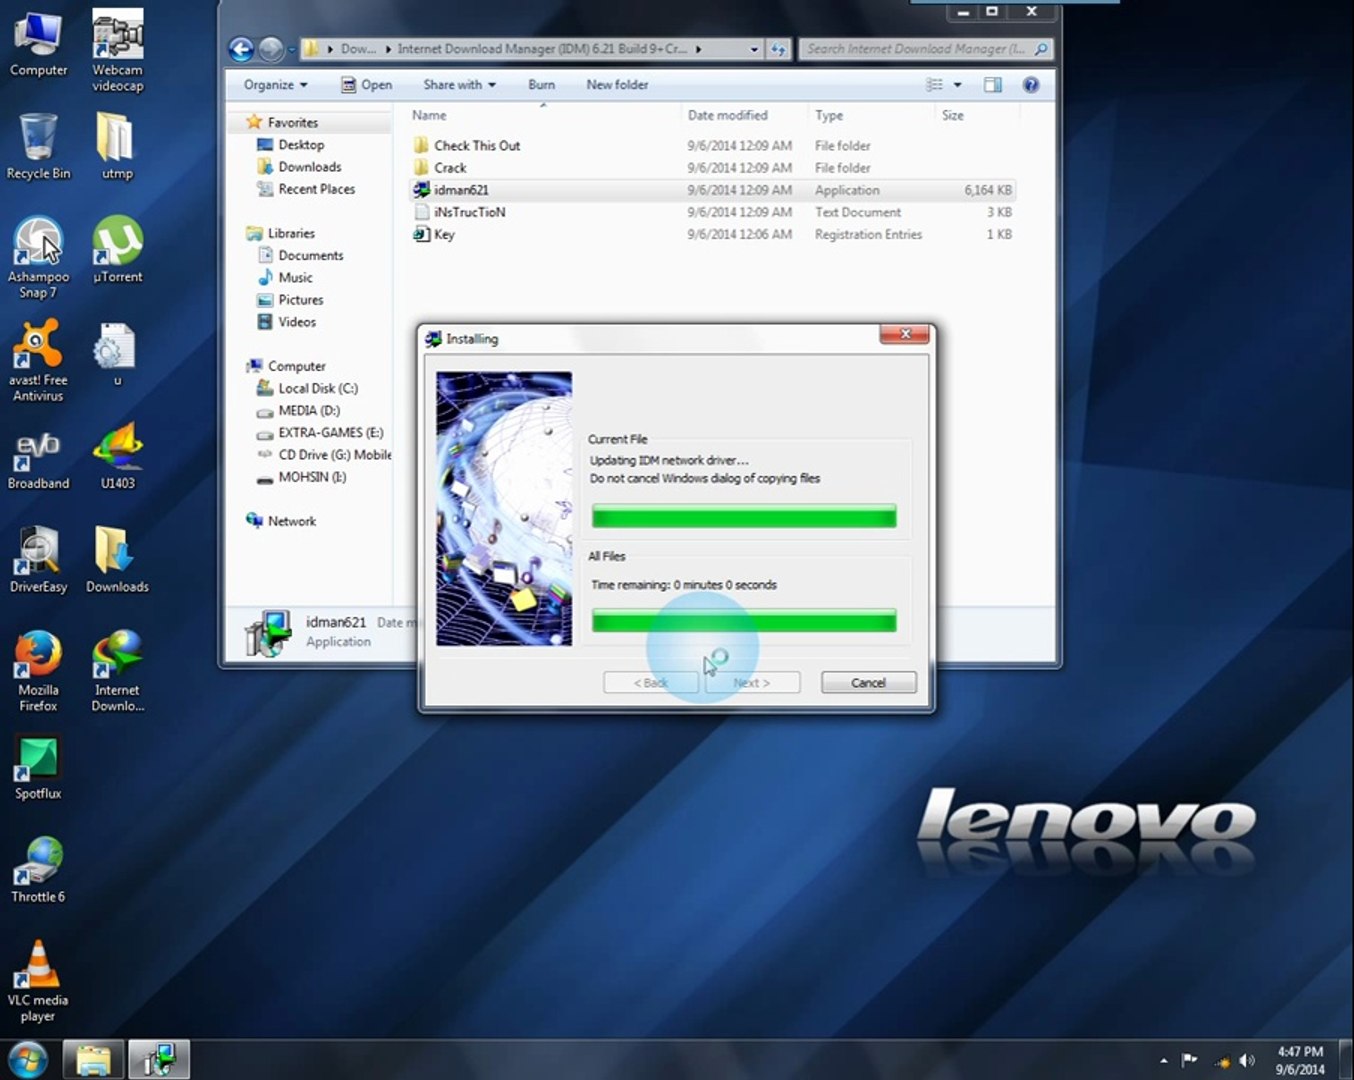The width and height of the screenshot is (1354, 1080).
Task: Select EXTRA-GAMES (E:) drive
Action: click(330, 433)
